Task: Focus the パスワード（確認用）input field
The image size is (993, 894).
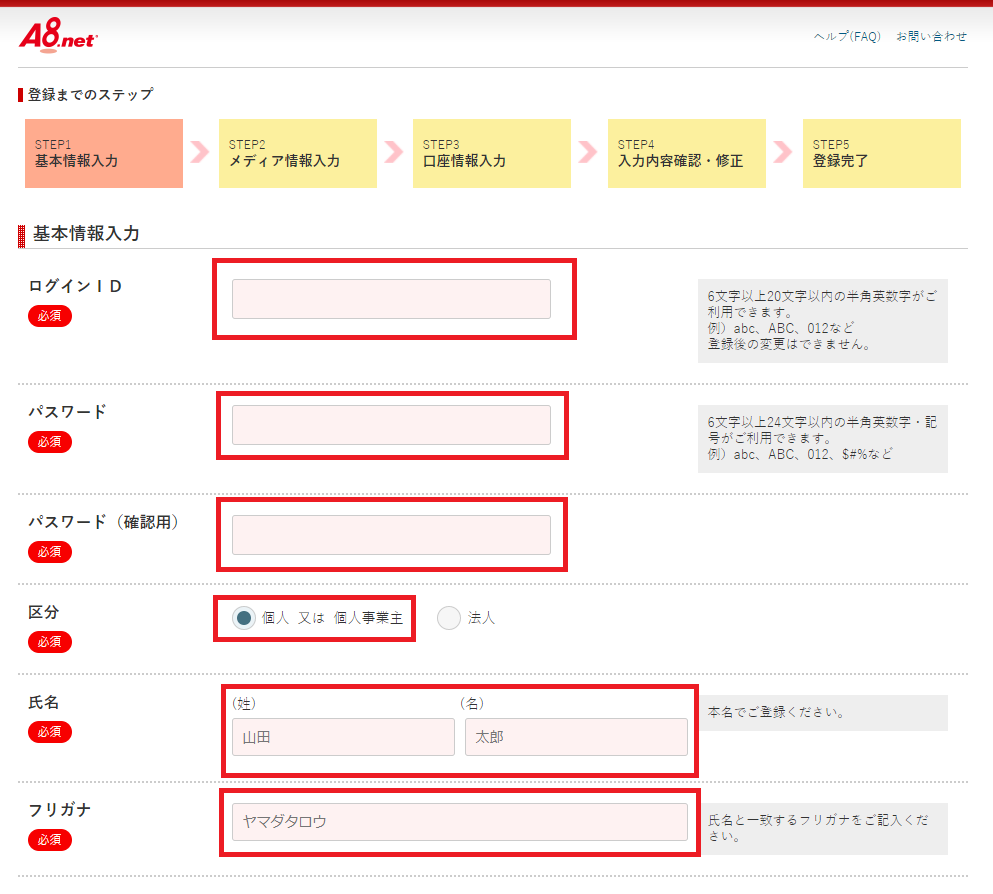Action: [391, 535]
